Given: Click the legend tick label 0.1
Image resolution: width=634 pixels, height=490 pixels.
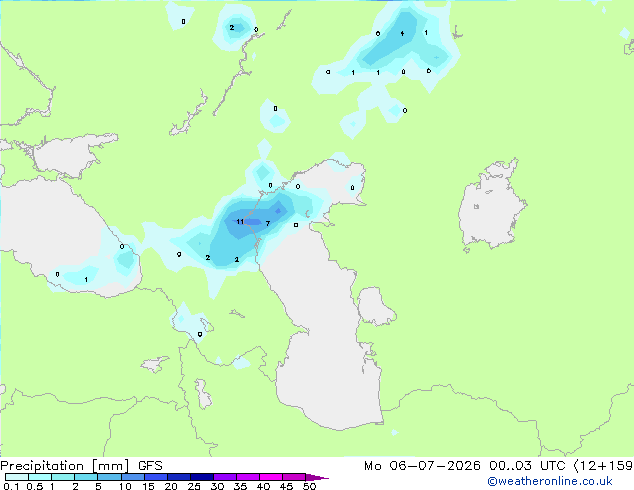Looking at the screenshot, I should click(x=11, y=486).
